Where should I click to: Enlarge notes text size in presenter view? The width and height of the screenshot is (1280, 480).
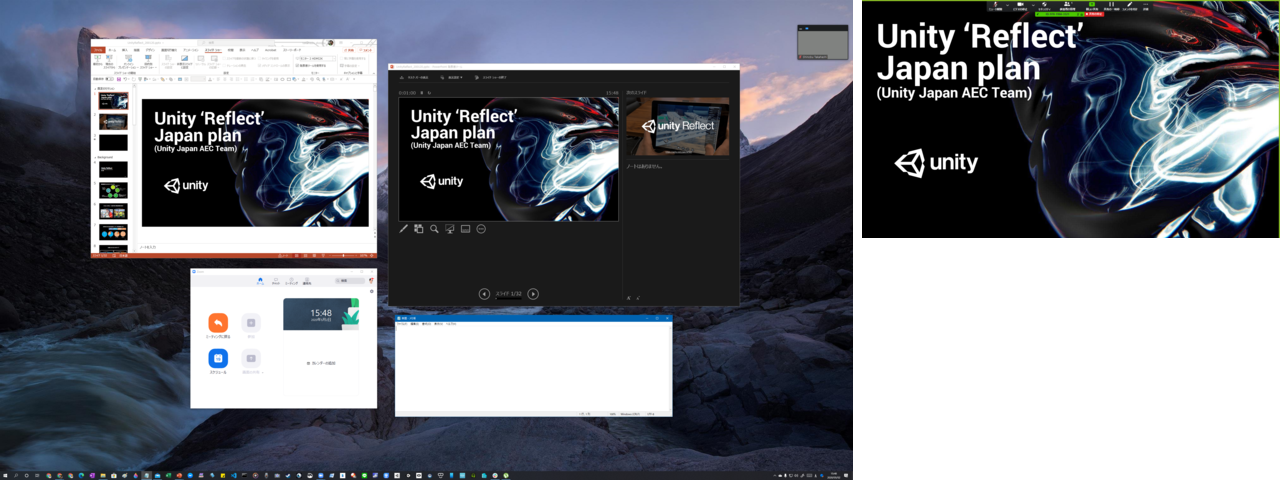pos(629,298)
